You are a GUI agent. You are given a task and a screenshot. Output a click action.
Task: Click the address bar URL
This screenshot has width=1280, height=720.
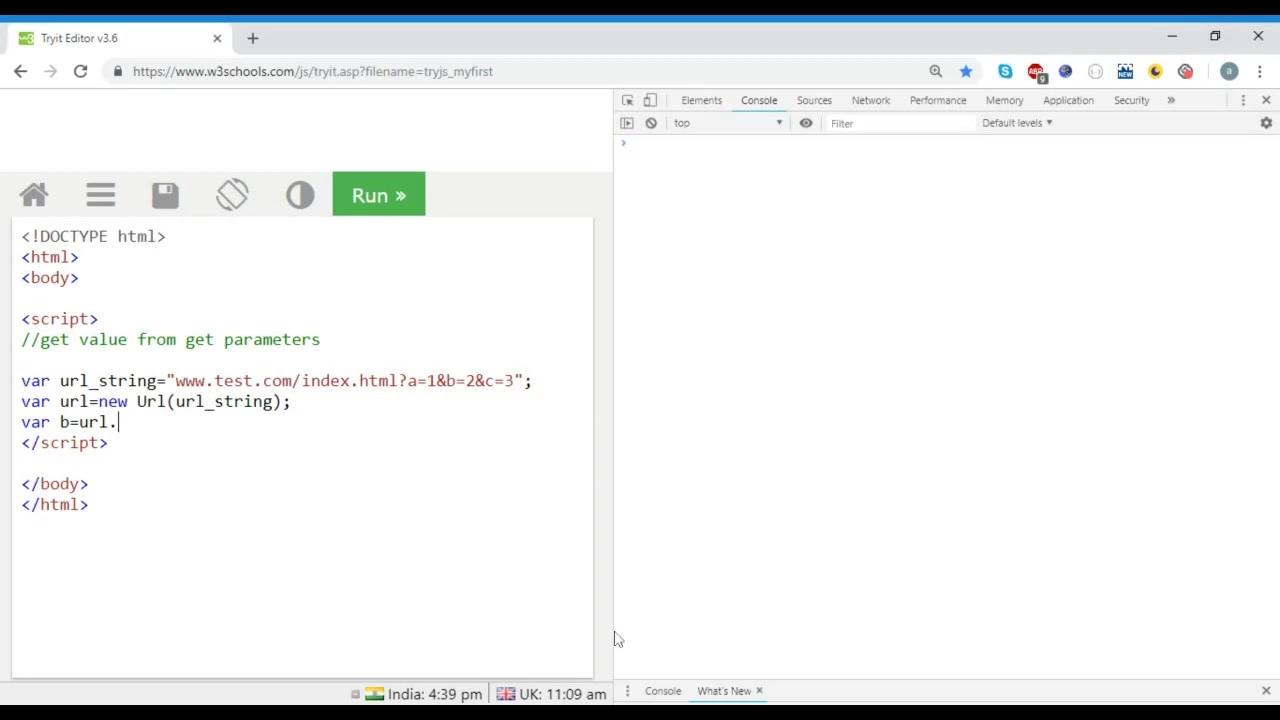[x=312, y=71]
